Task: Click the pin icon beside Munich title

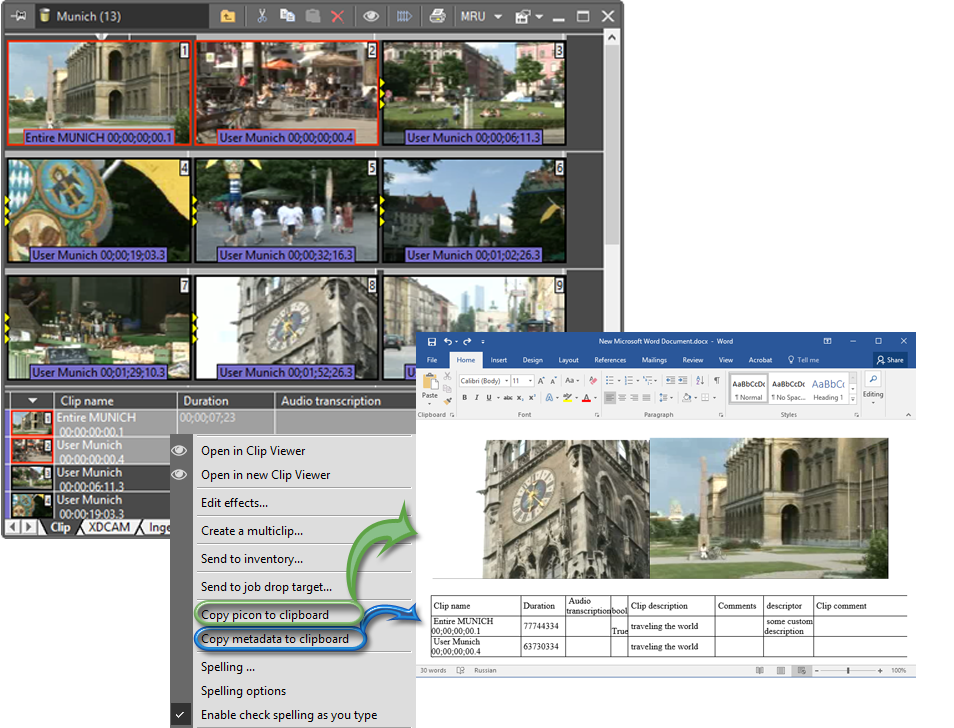Action: coord(18,16)
